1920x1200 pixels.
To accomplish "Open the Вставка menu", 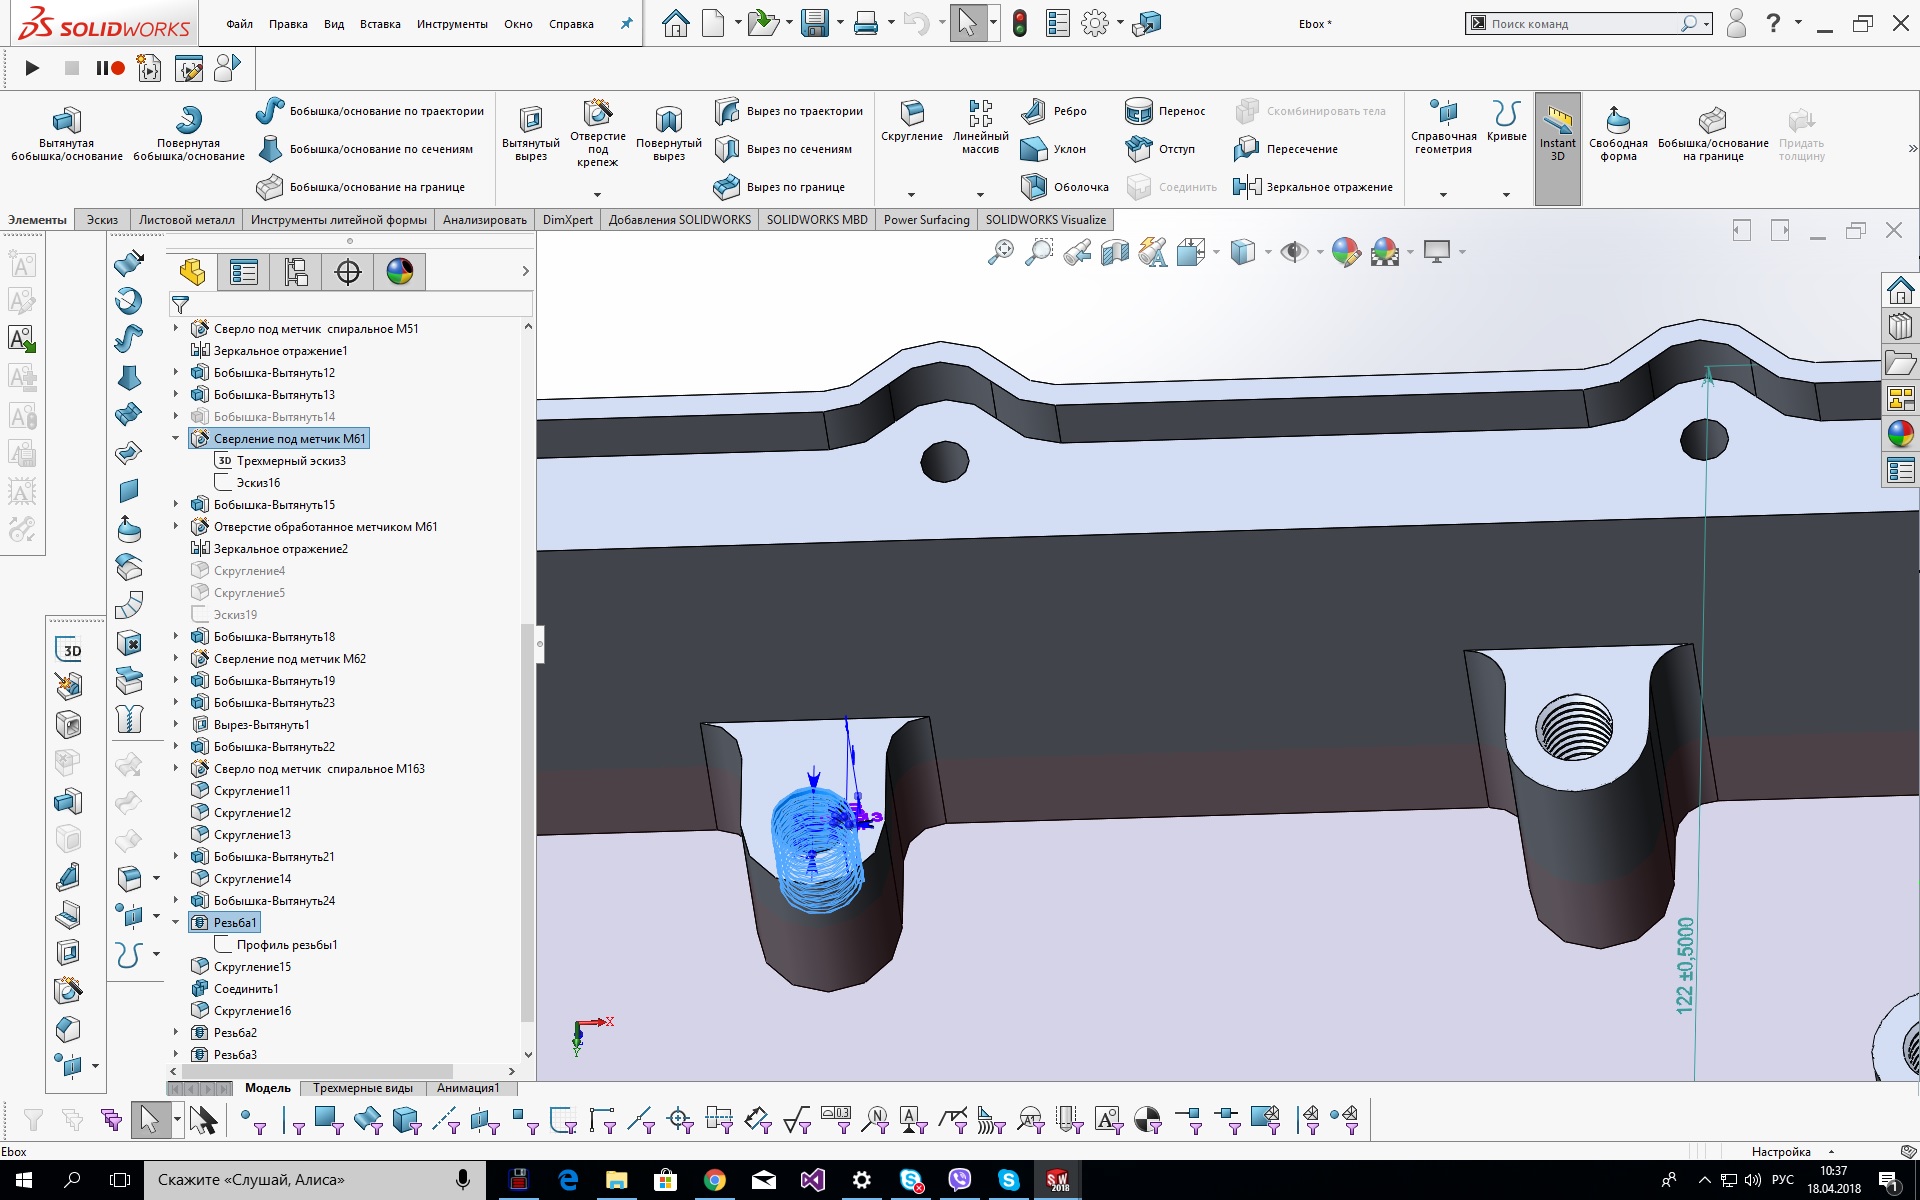I will (380, 24).
